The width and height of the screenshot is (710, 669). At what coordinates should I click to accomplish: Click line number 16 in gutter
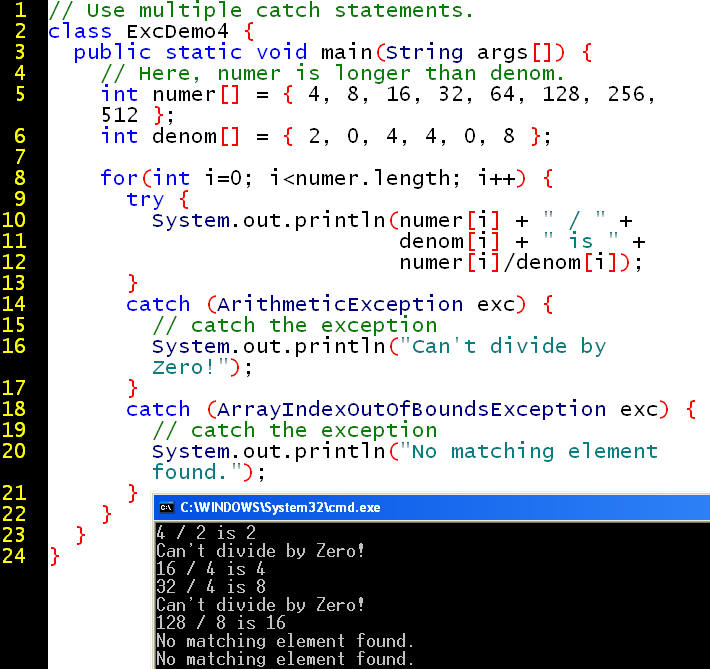coord(14,346)
